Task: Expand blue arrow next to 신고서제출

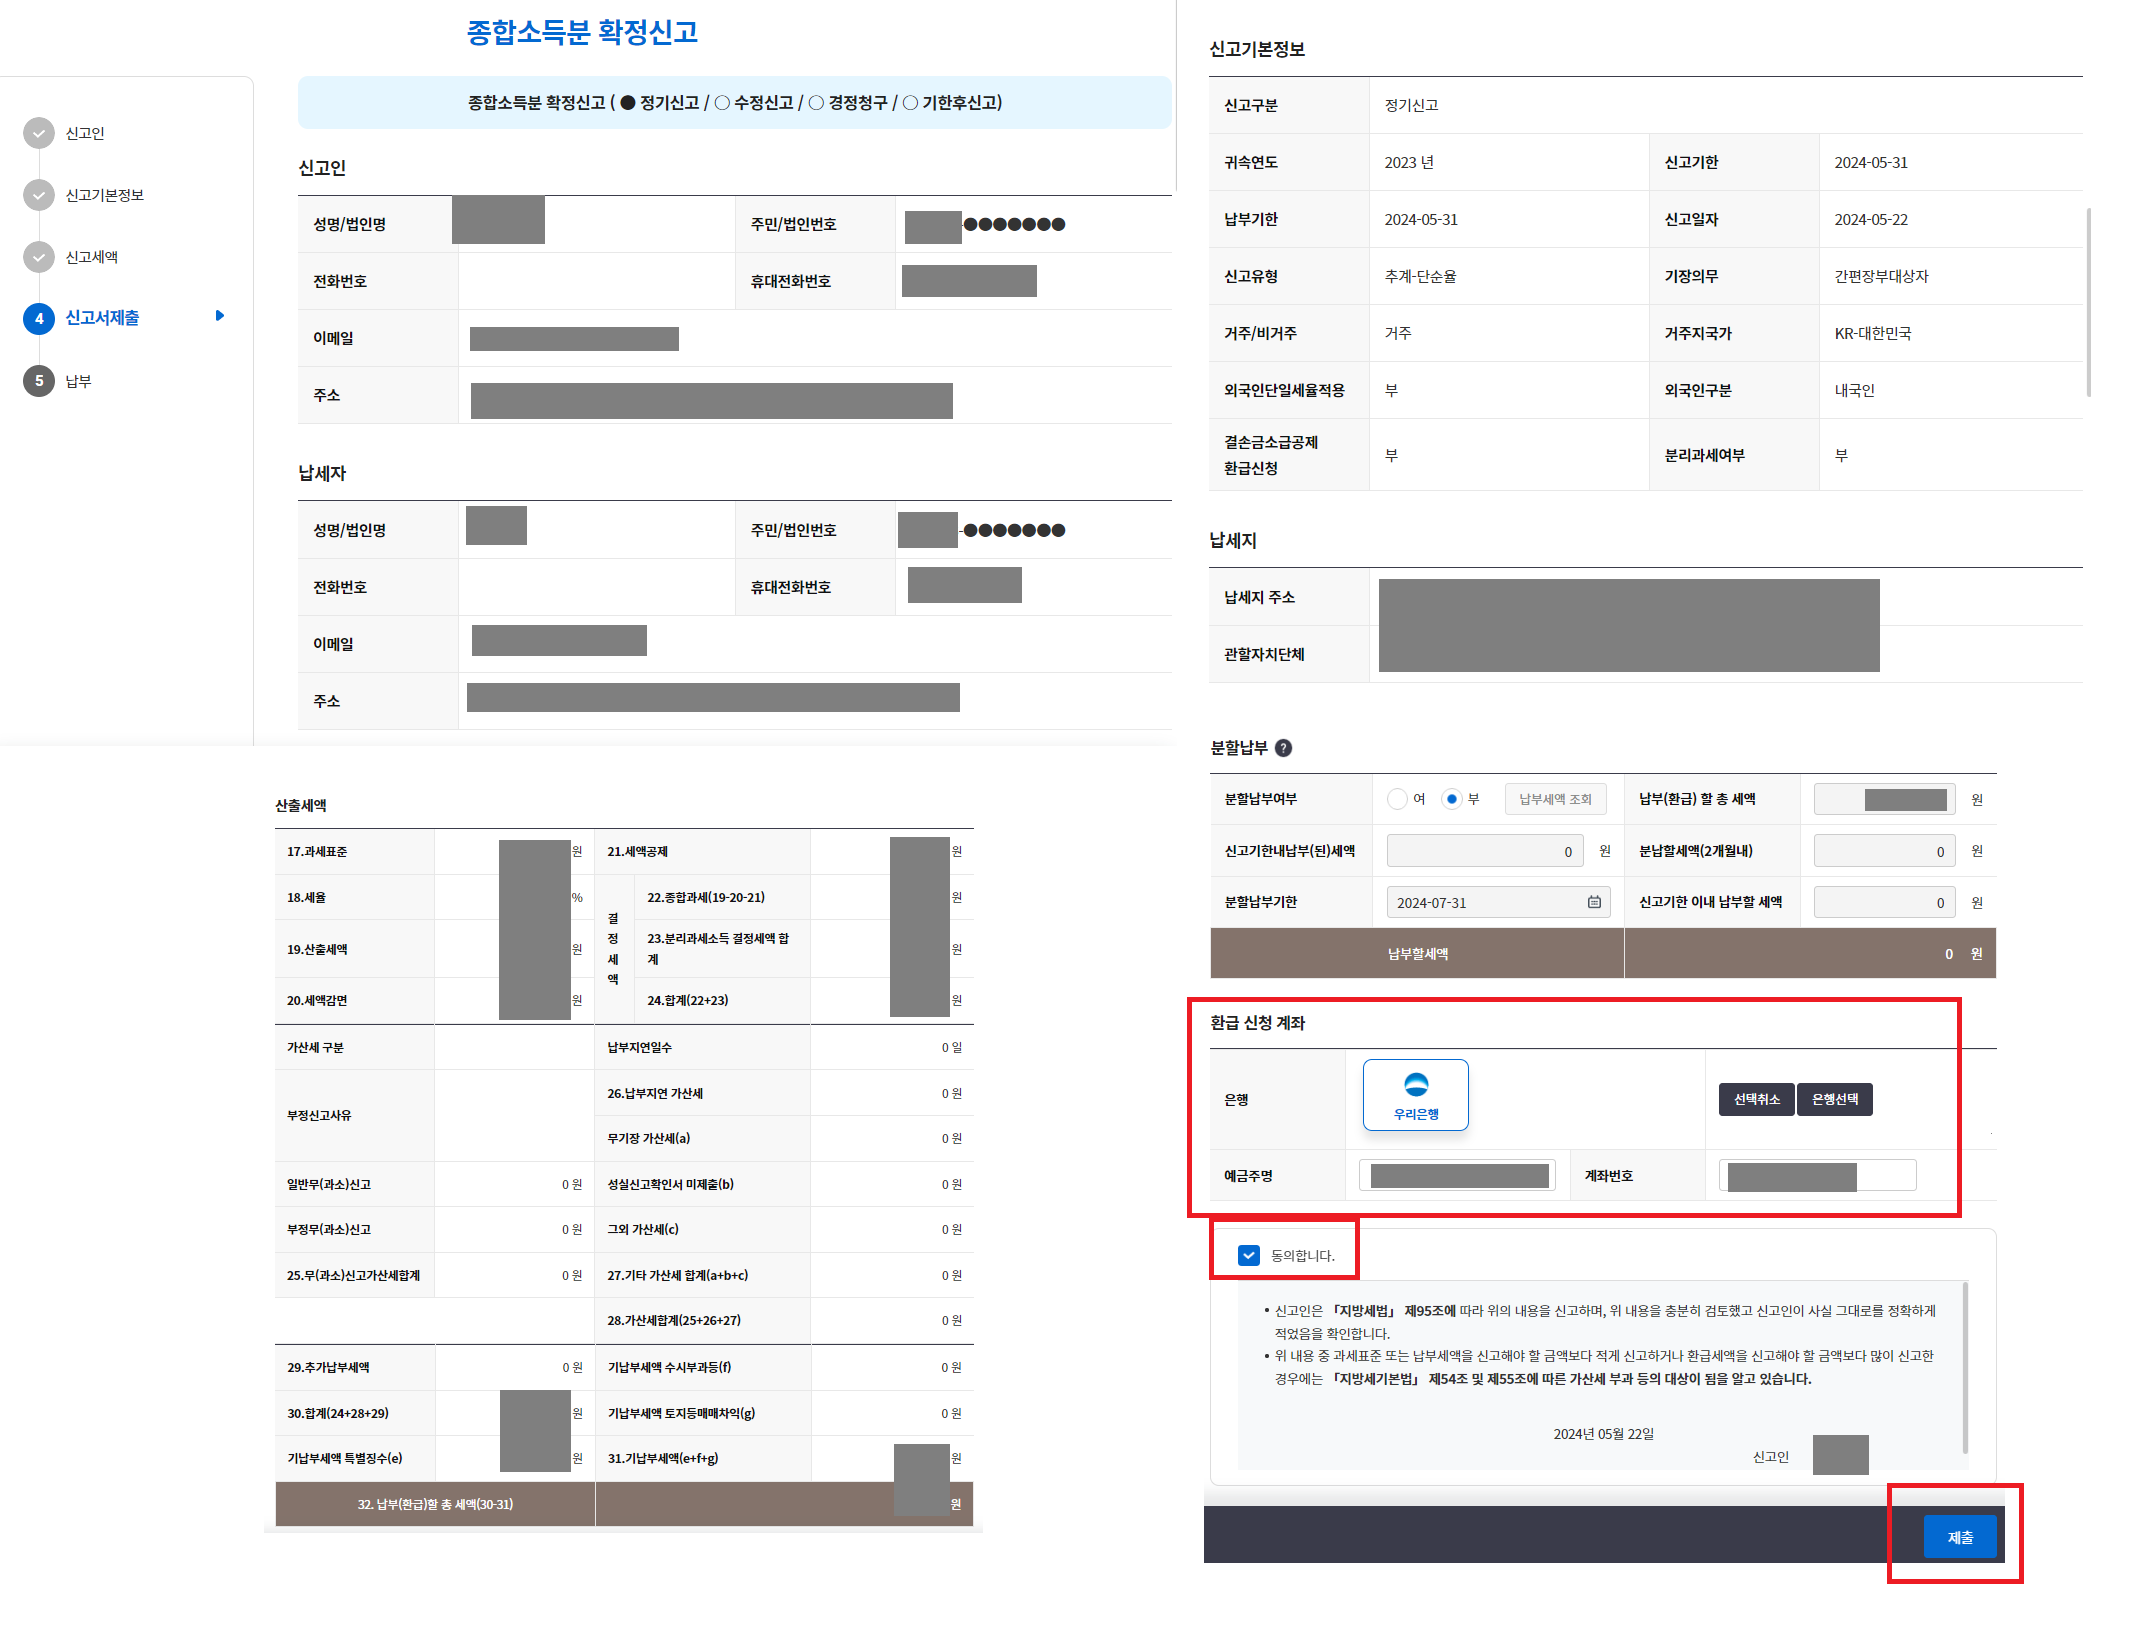Action: click(220, 316)
